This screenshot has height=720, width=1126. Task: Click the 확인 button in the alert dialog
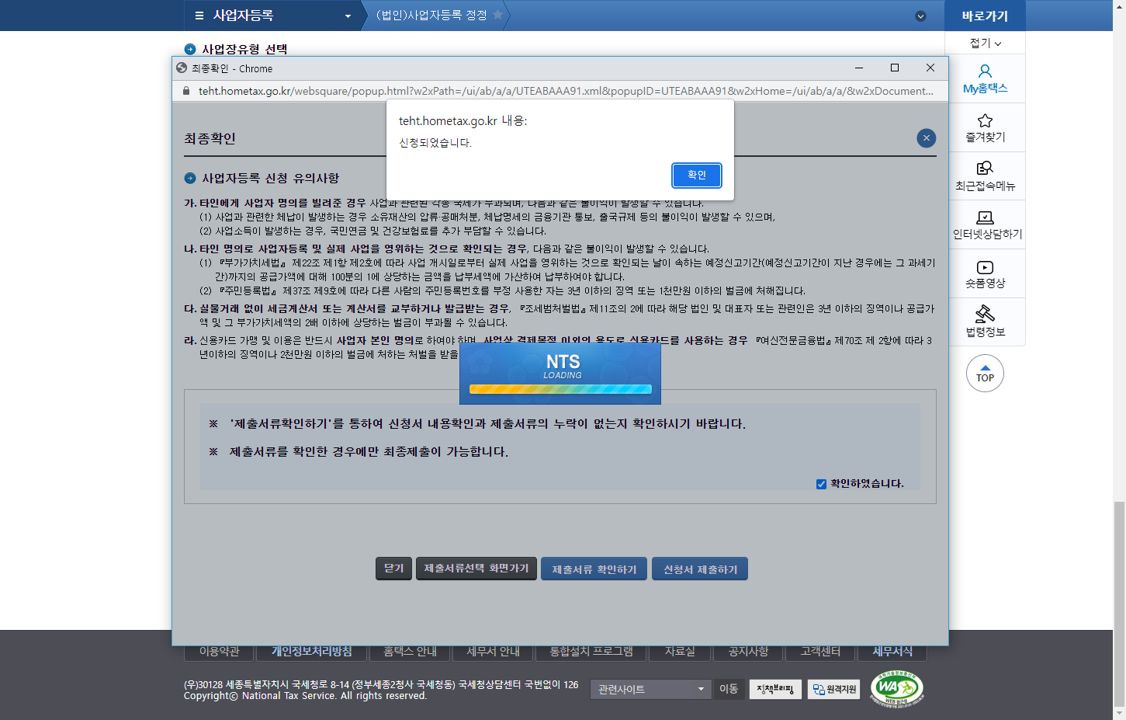point(697,175)
